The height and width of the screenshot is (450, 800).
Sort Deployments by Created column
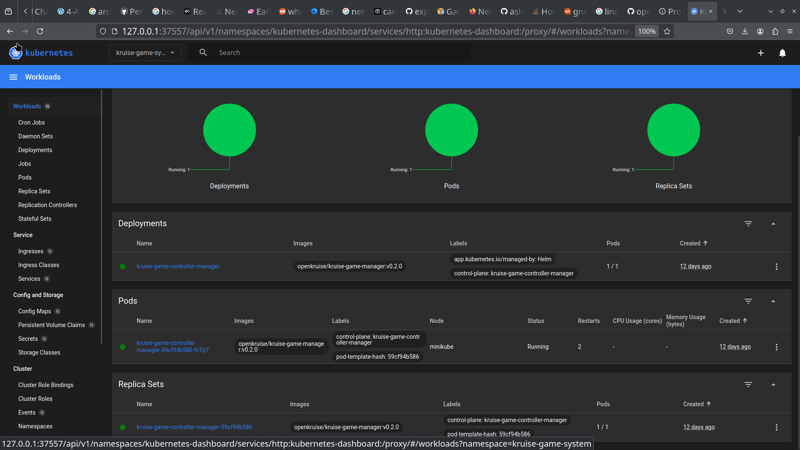tap(690, 243)
